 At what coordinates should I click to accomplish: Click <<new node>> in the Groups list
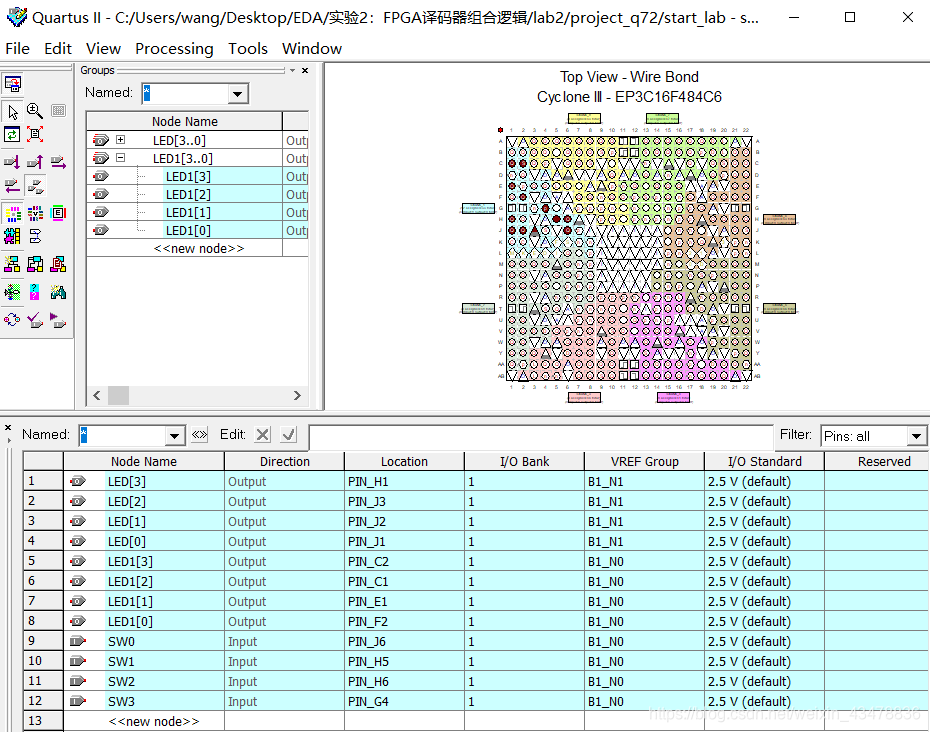[199, 249]
